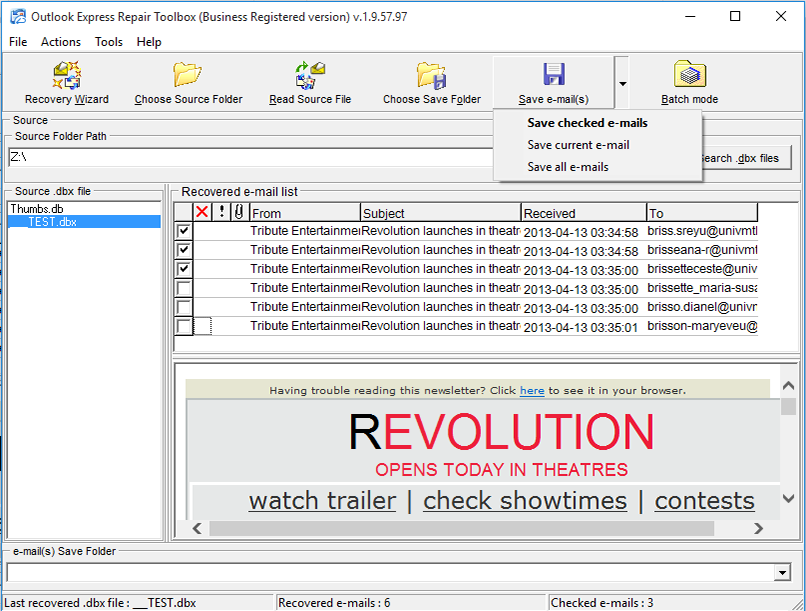
Task: Click preview scroll up arrow
Action: pyautogui.click(x=788, y=385)
